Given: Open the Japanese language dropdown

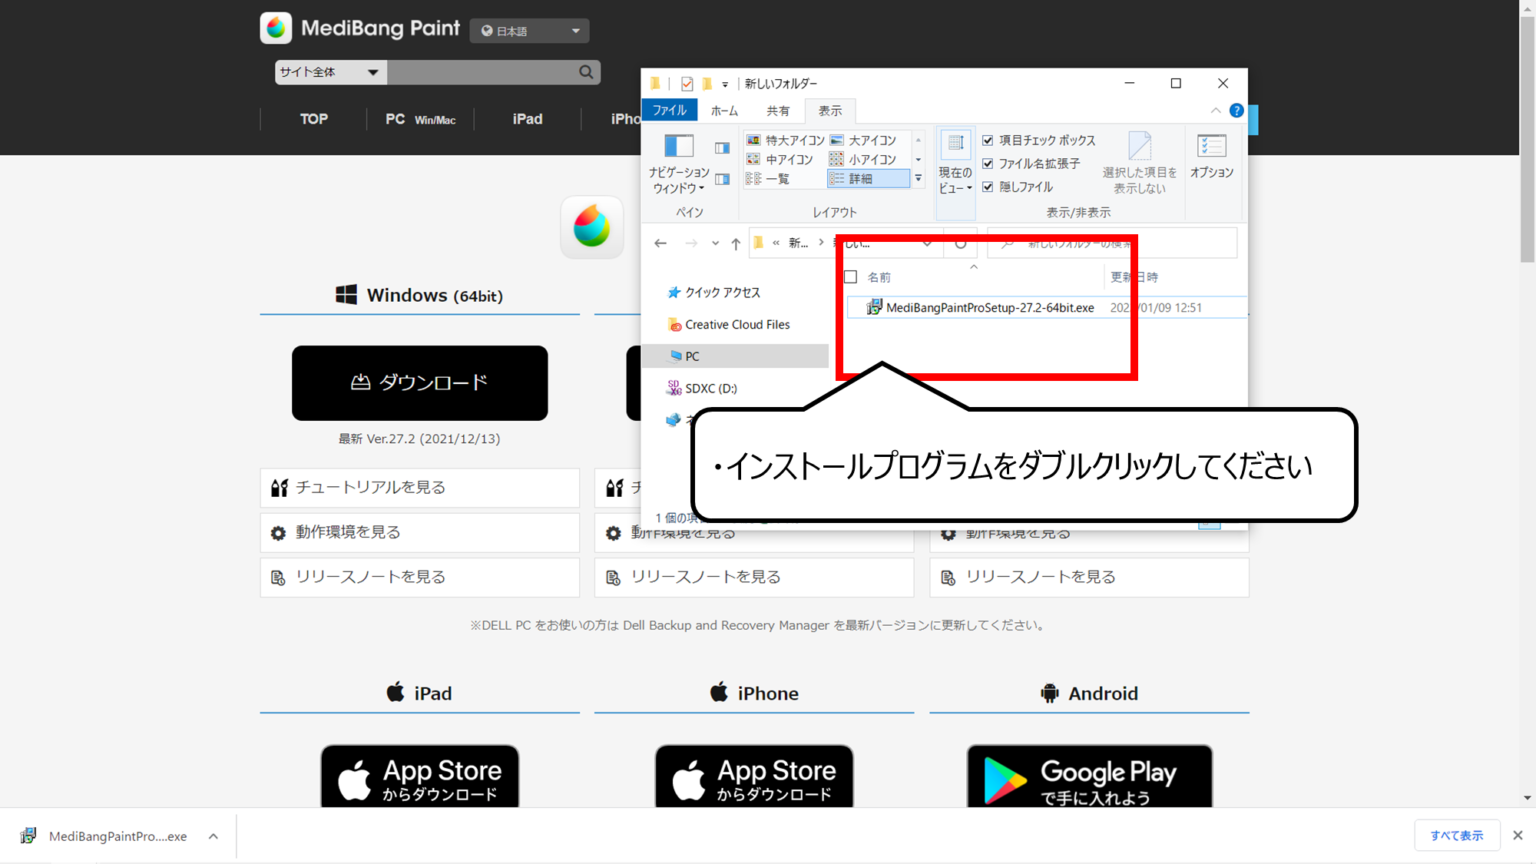Looking at the screenshot, I should point(529,31).
